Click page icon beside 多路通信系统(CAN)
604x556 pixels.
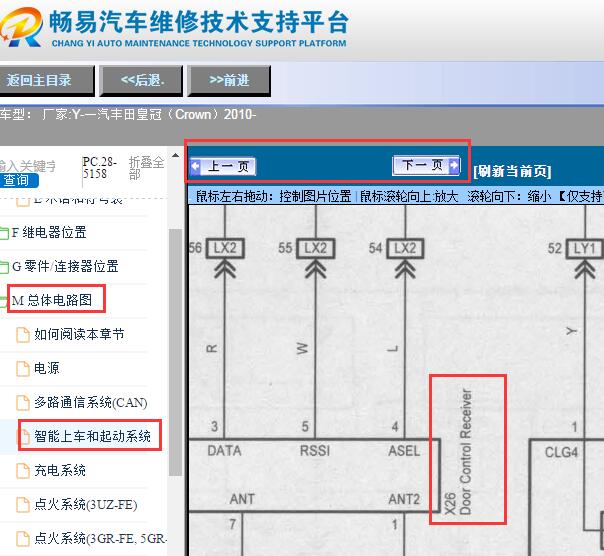tap(23, 403)
